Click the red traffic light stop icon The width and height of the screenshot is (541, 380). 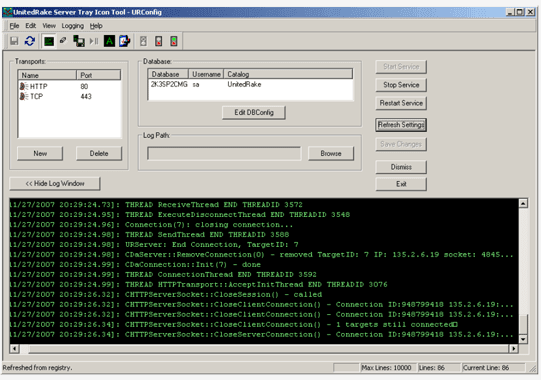(x=158, y=41)
